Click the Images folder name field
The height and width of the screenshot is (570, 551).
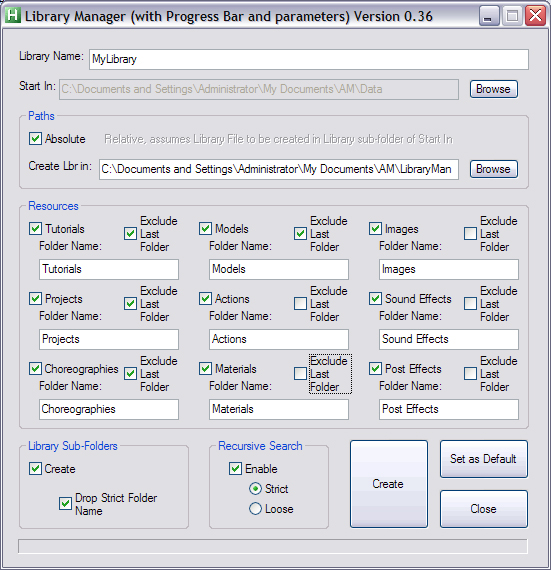(x=449, y=269)
